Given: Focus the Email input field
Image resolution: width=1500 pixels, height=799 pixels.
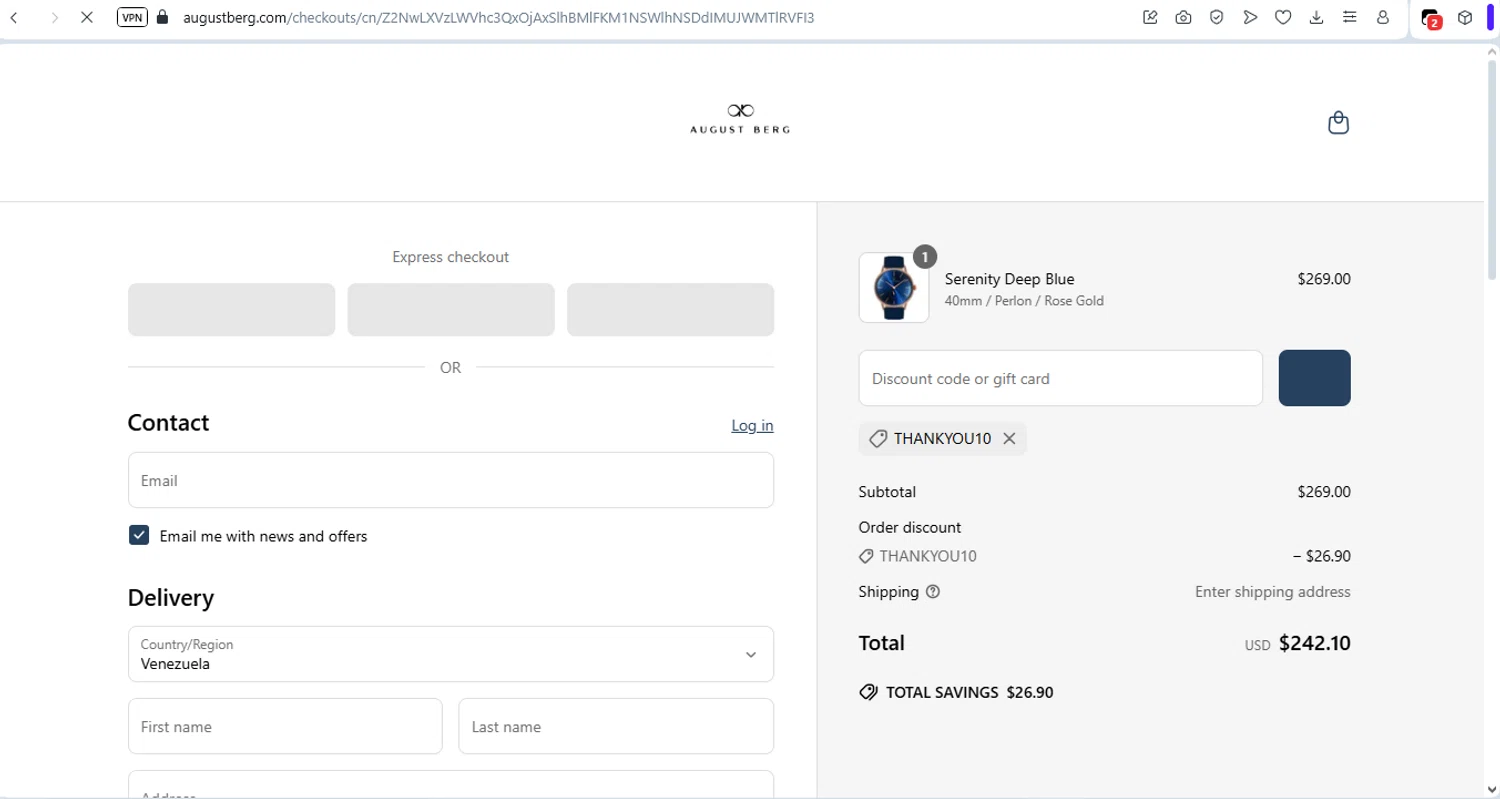Looking at the screenshot, I should pos(451,480).
